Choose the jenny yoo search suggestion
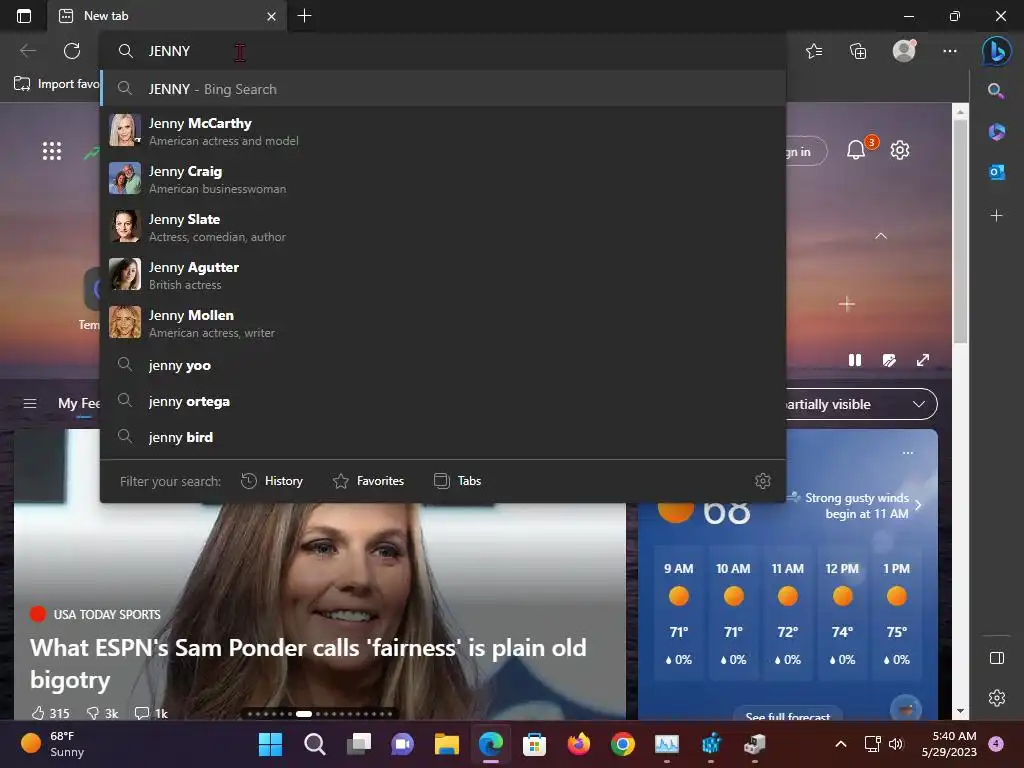Viewport: 1024px width, 768px height. click(443, 365)
